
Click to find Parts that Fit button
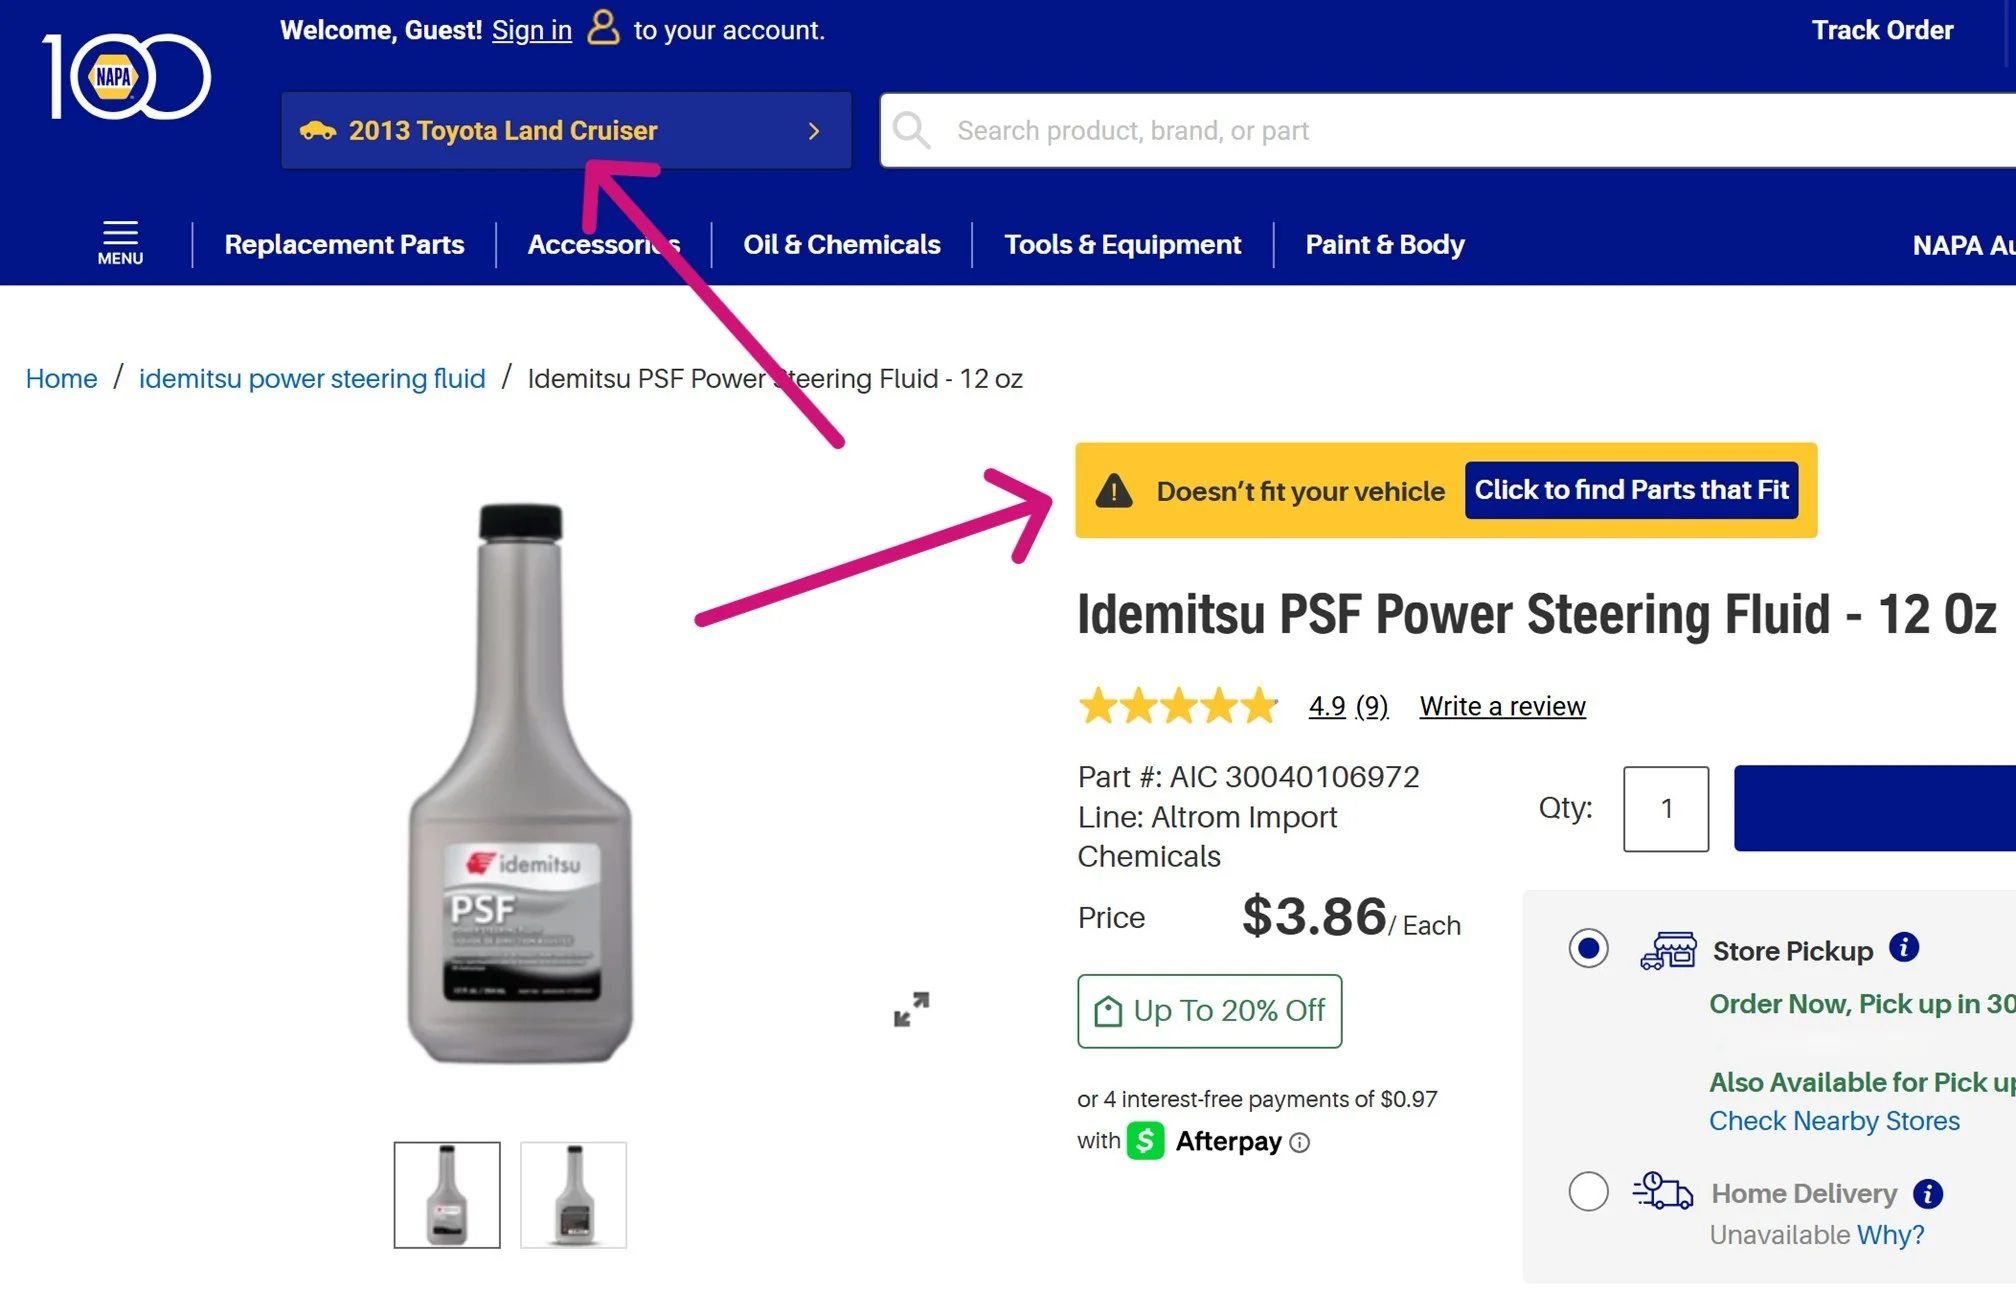1631,490
